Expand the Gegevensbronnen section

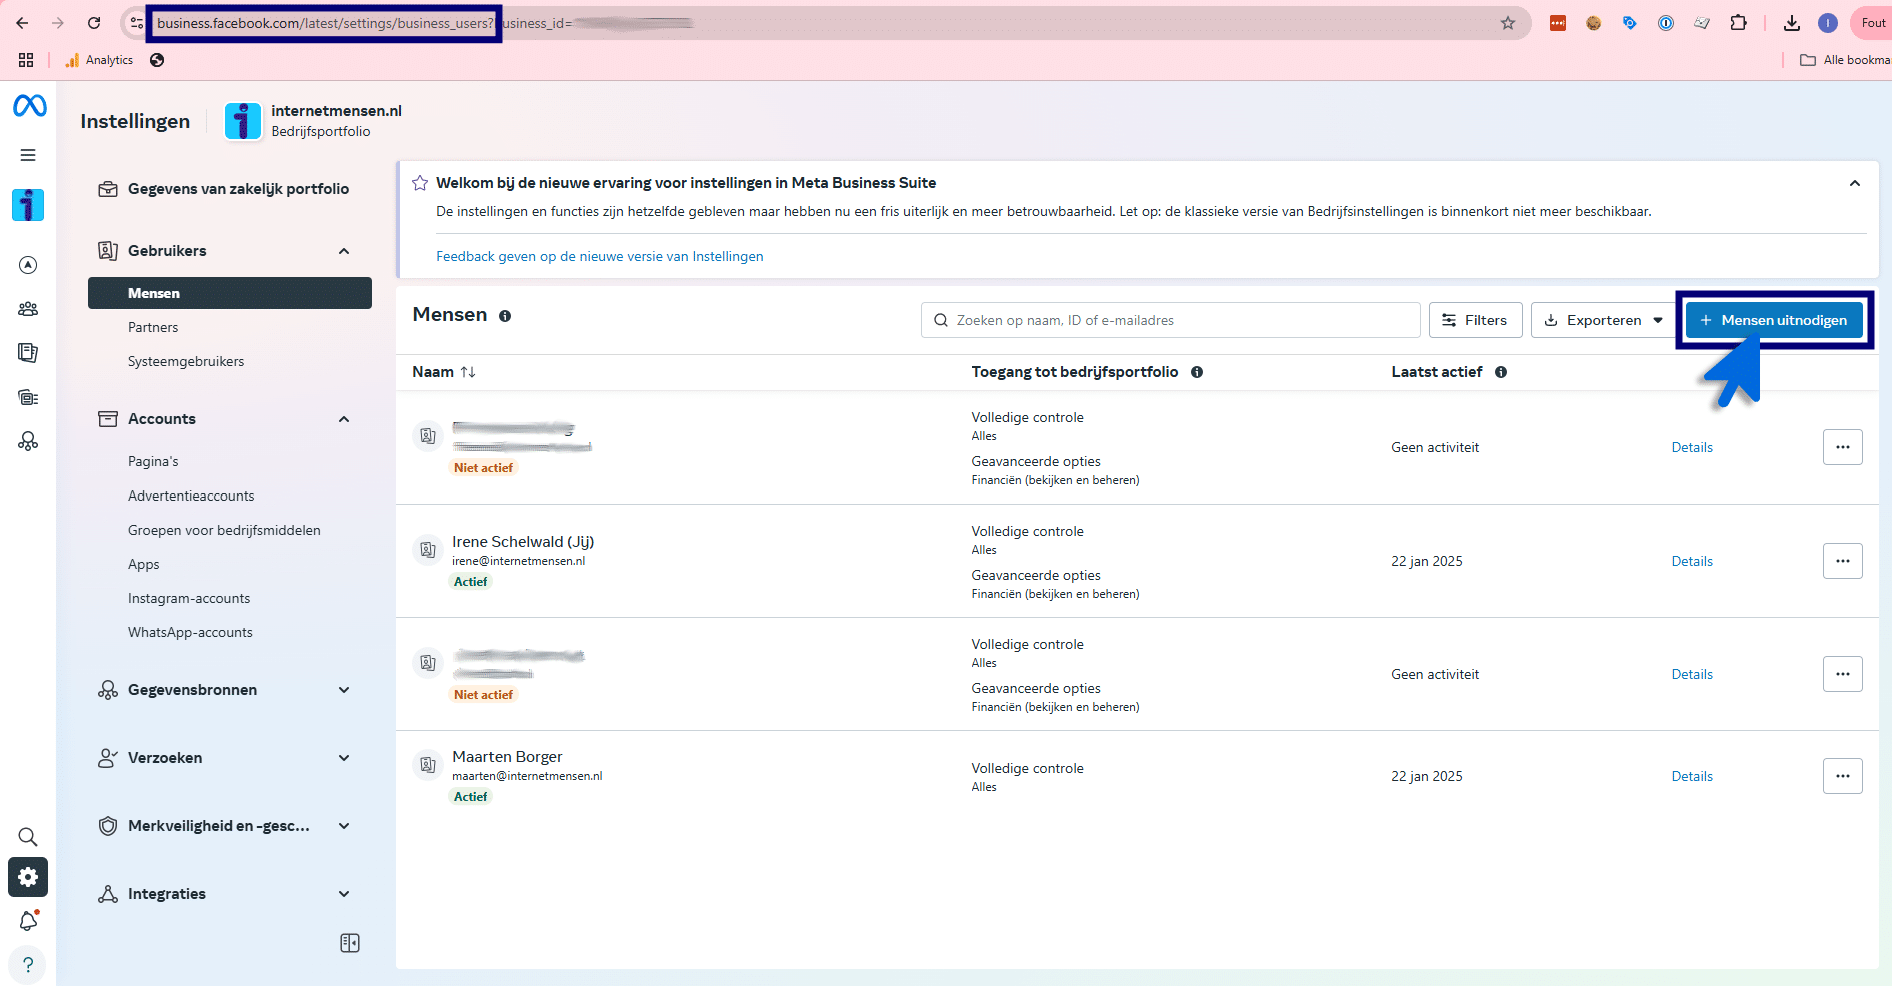pos(344,690)
